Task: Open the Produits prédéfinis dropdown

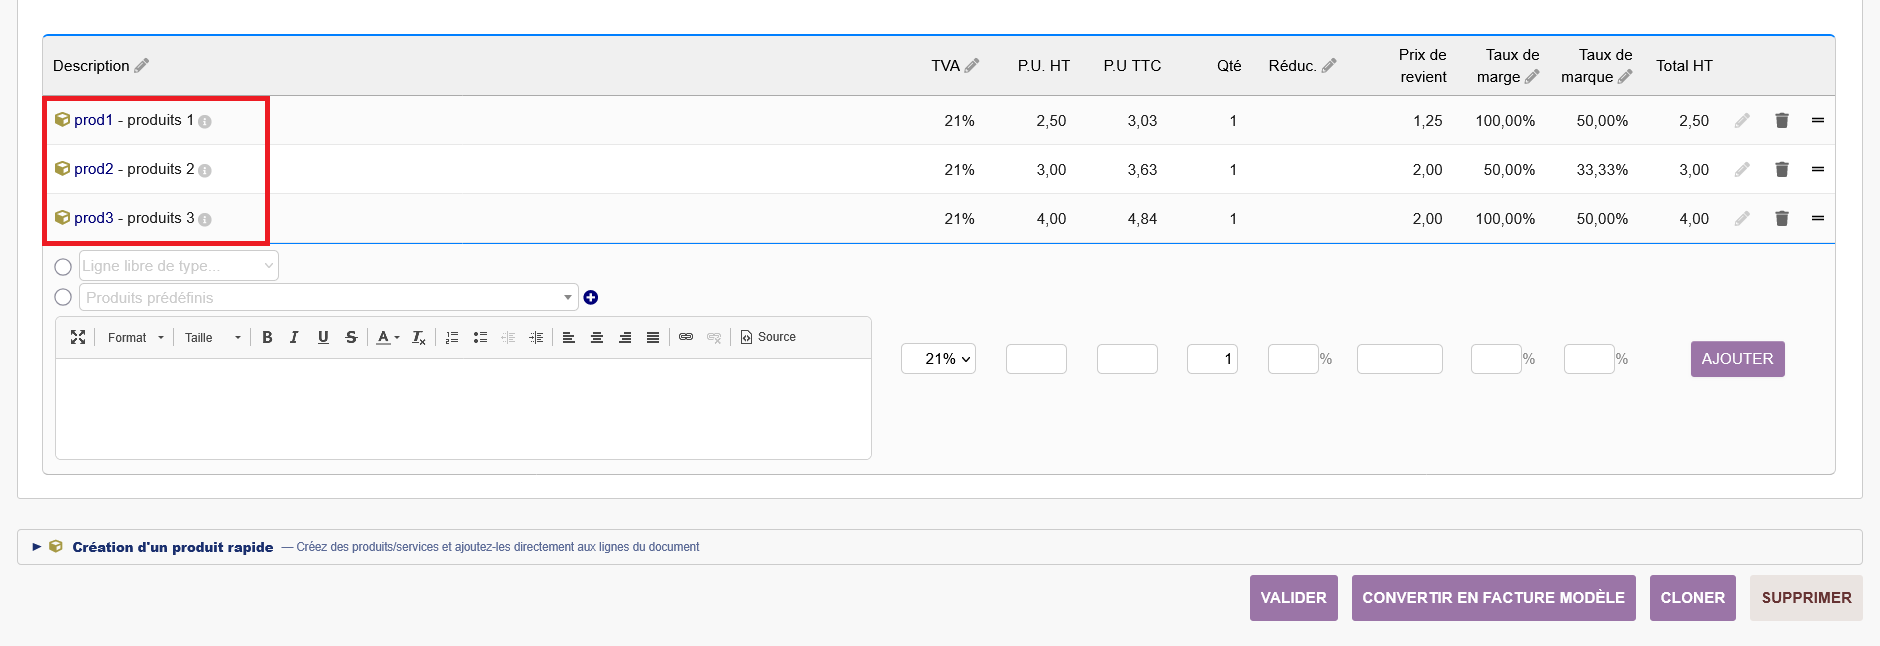Action: coord(328,297)
